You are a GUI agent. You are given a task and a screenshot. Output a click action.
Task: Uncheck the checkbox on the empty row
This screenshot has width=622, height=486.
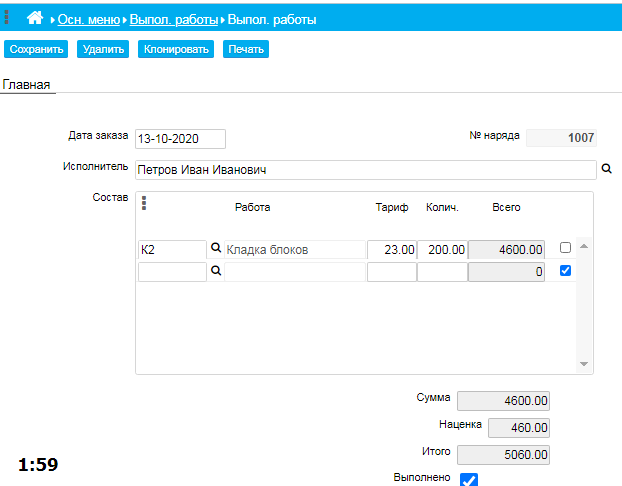[x=566, y=270]
